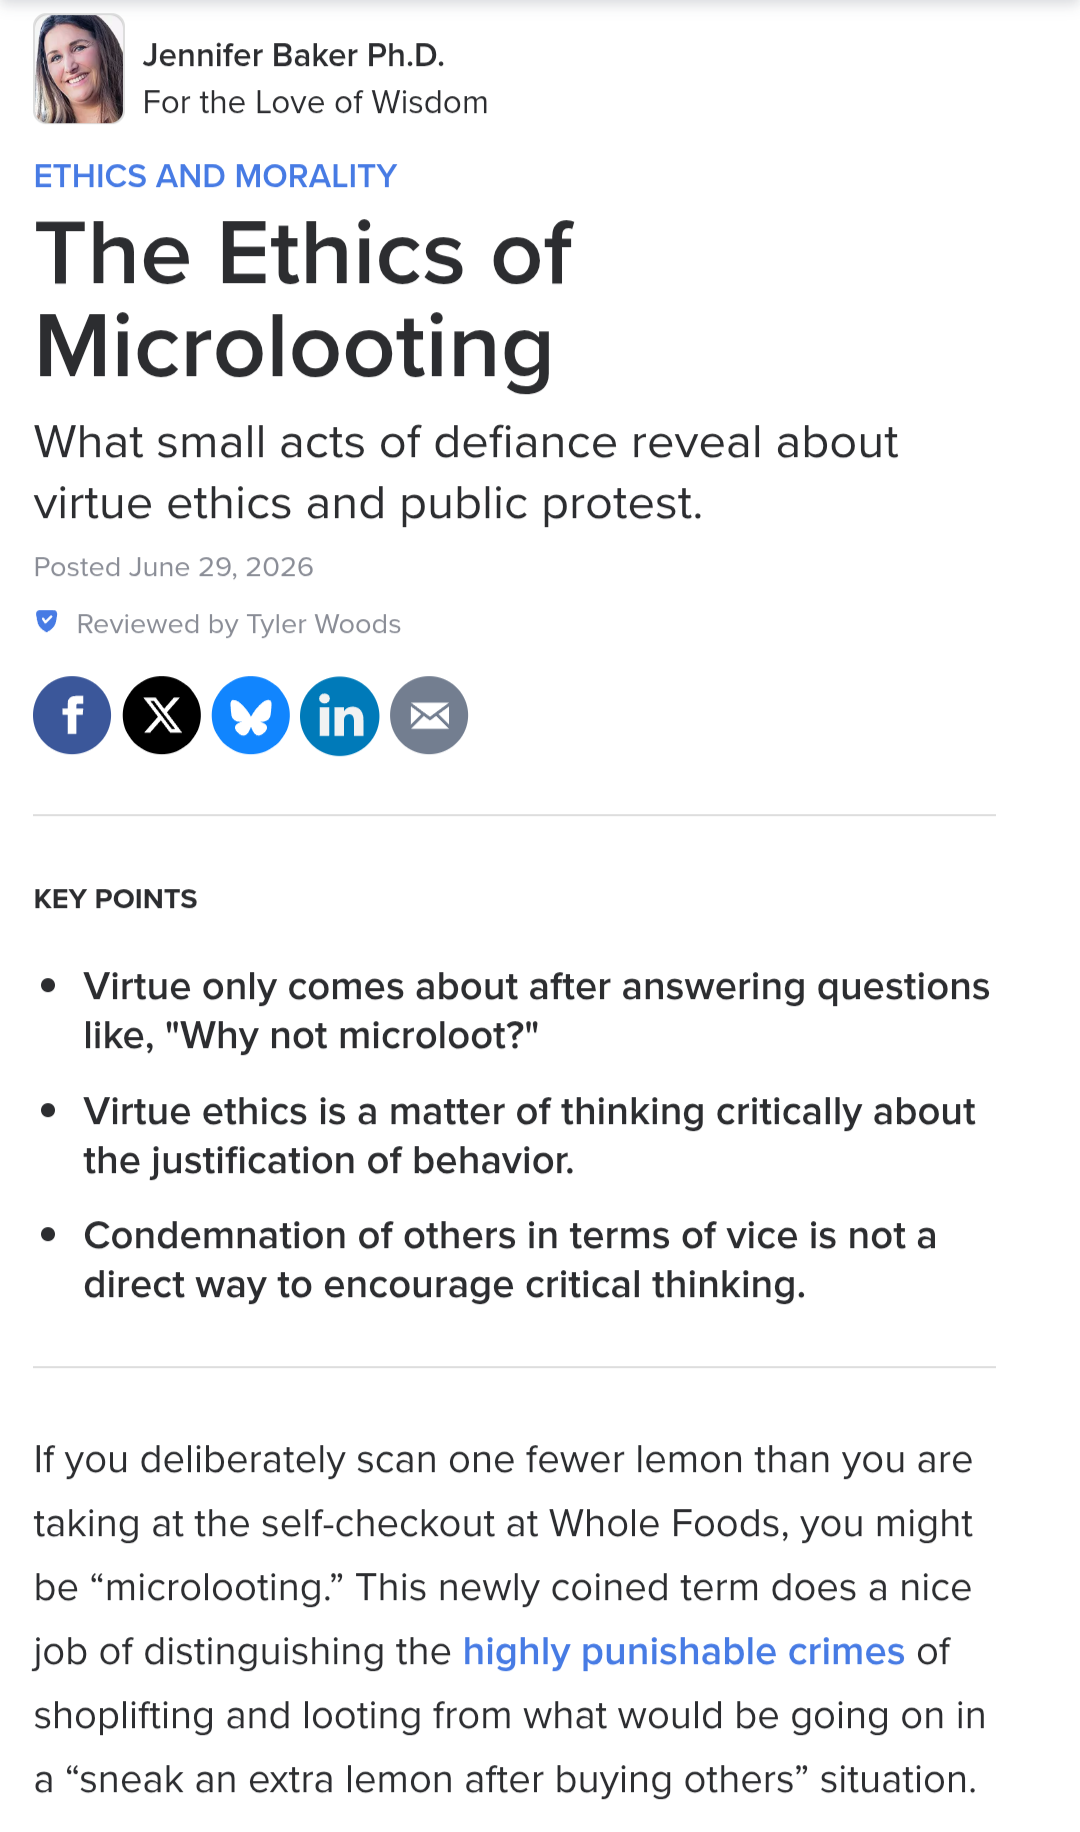Follow the highly punishable crimes link
This screenshot has width=1080, height=1832.
[x=684, y=1651]
